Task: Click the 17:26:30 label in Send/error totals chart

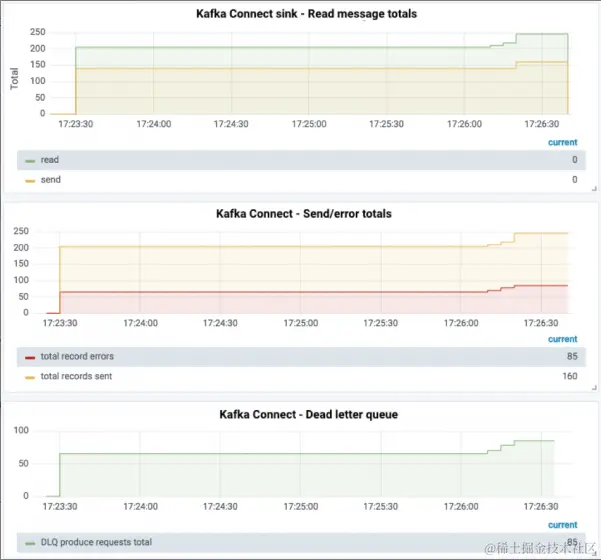Action: [x=541, y=323]
